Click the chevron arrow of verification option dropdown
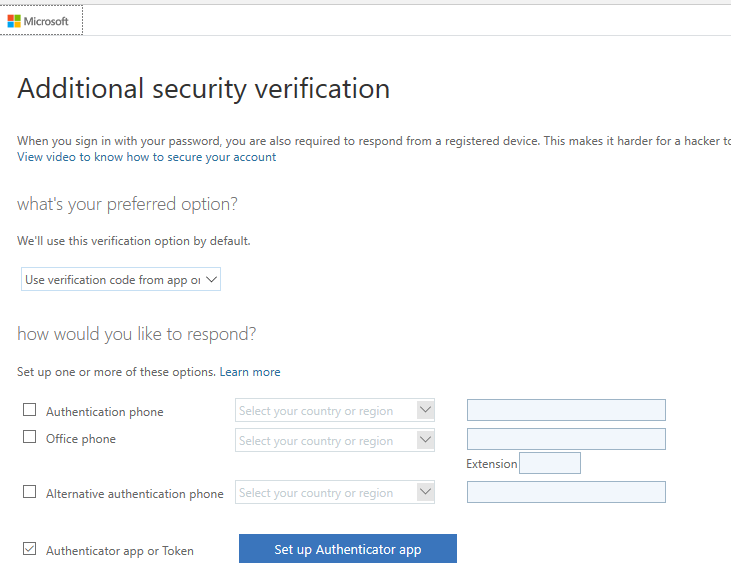This screenshot has width=731, height=576. coord(211,279)
